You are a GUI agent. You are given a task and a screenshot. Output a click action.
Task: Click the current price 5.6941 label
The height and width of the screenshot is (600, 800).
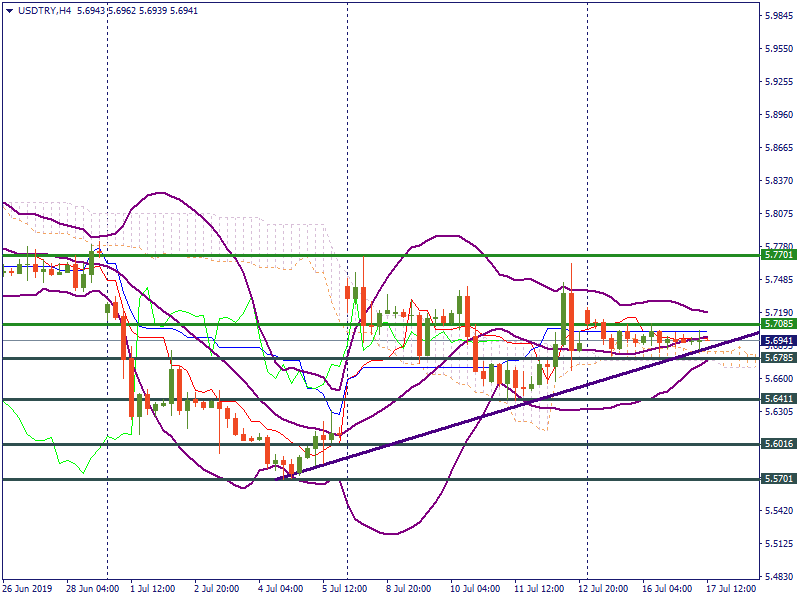[778, 341]
